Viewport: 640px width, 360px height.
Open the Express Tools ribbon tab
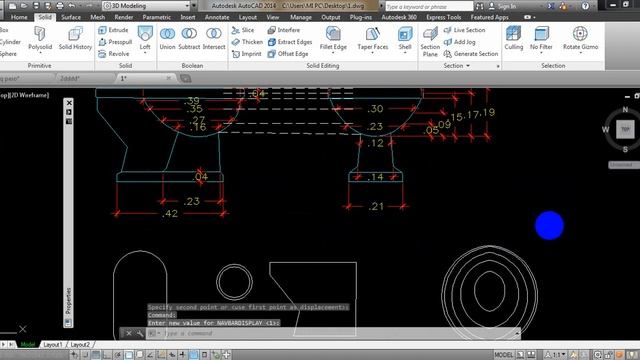point(443,17)
